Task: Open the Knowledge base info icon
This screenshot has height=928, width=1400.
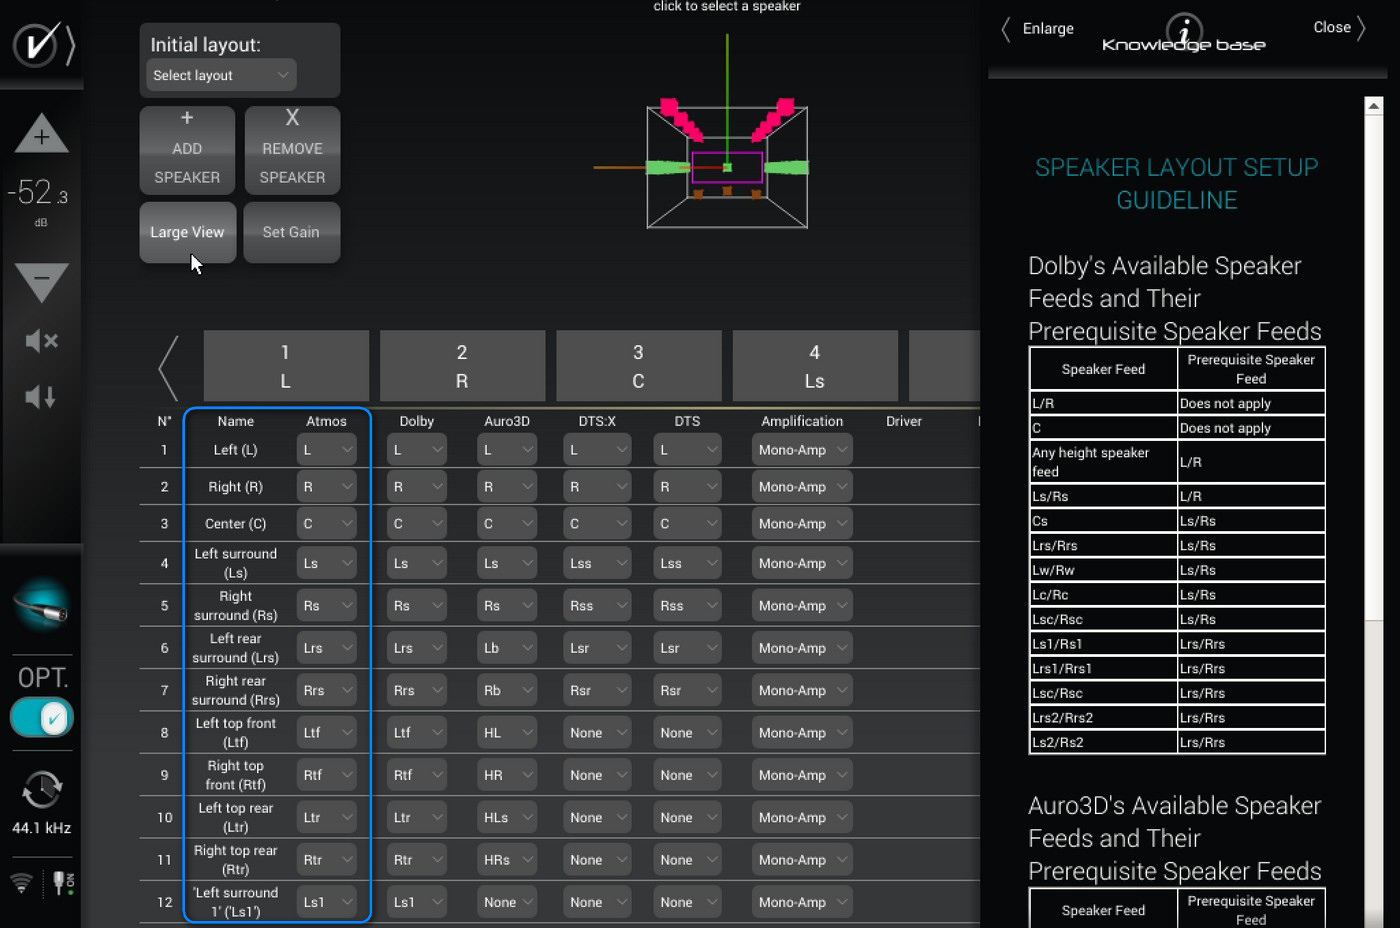Action: pos(1184,30)
